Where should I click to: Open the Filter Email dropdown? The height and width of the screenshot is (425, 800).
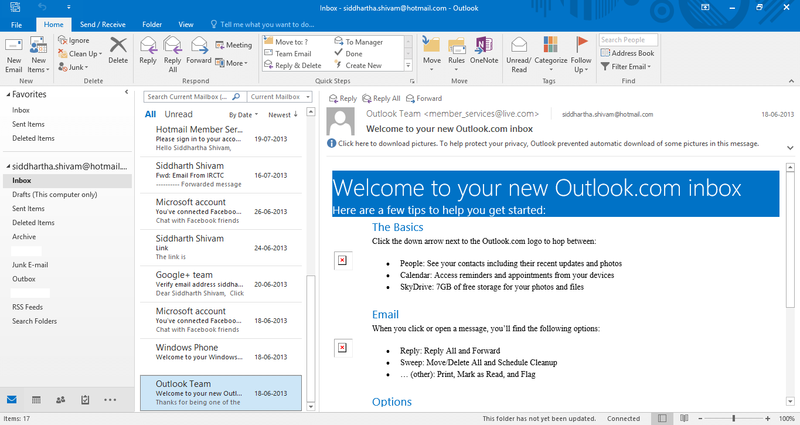click(x=626, y=66)
